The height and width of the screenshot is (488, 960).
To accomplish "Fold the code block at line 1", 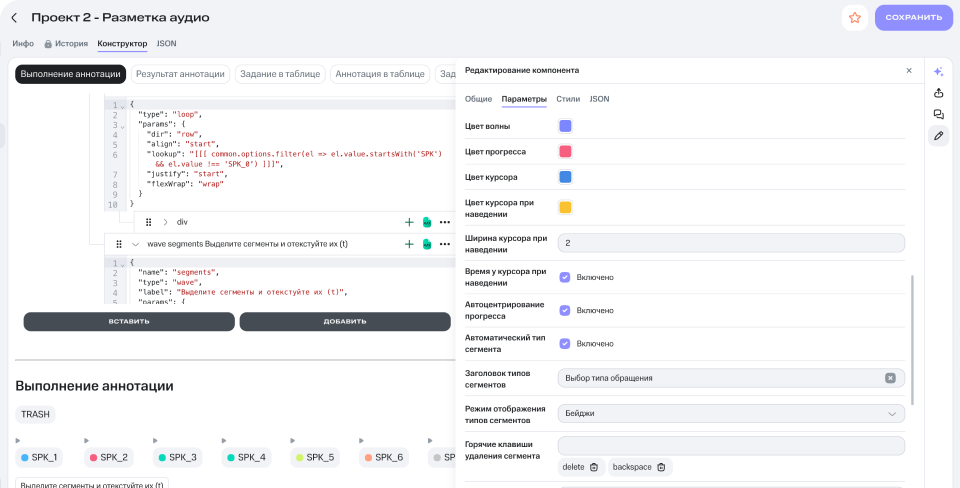I will [124, 106].
